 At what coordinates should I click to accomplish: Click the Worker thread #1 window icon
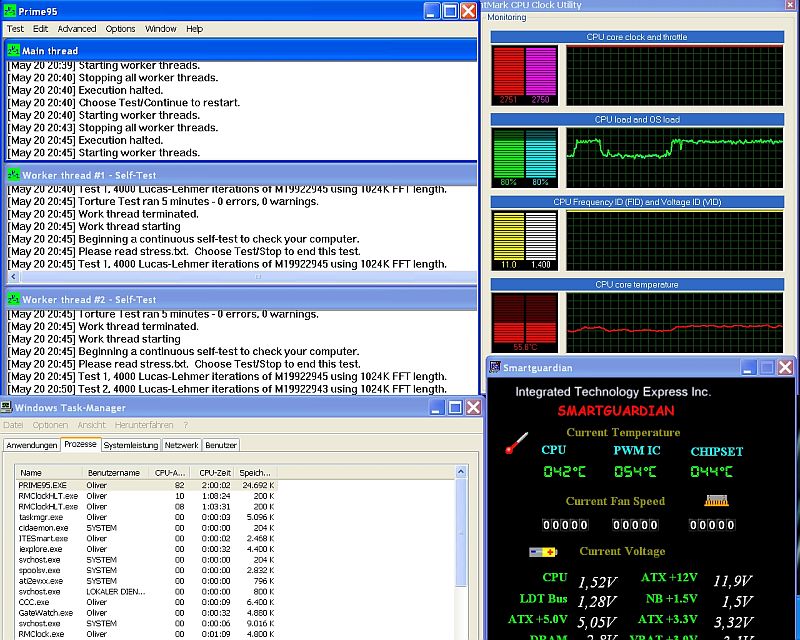pyautogui.click(x=13, y=175)
